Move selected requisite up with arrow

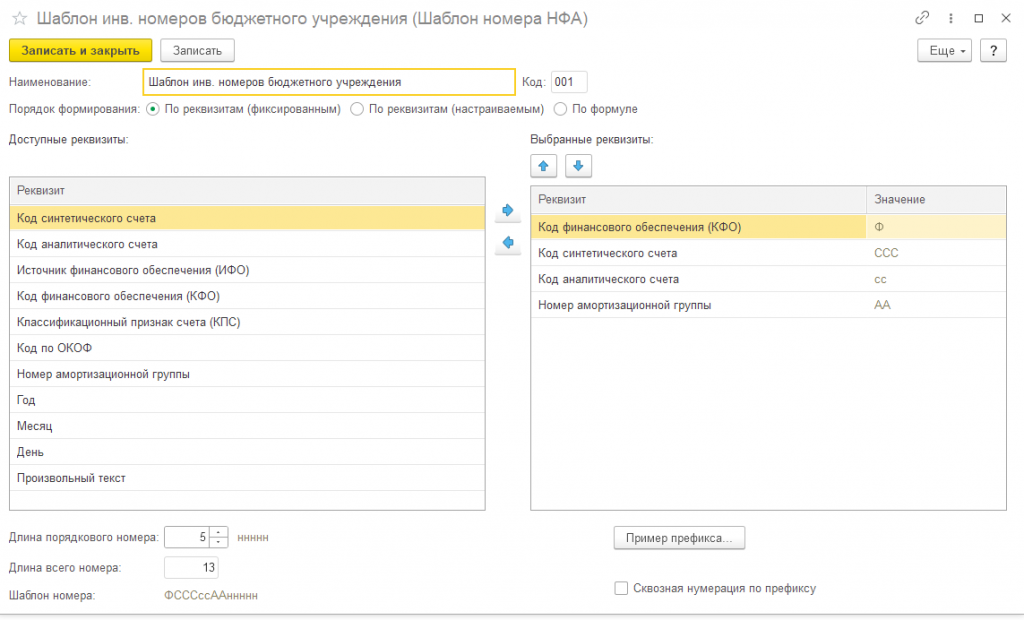coord(543,166)
